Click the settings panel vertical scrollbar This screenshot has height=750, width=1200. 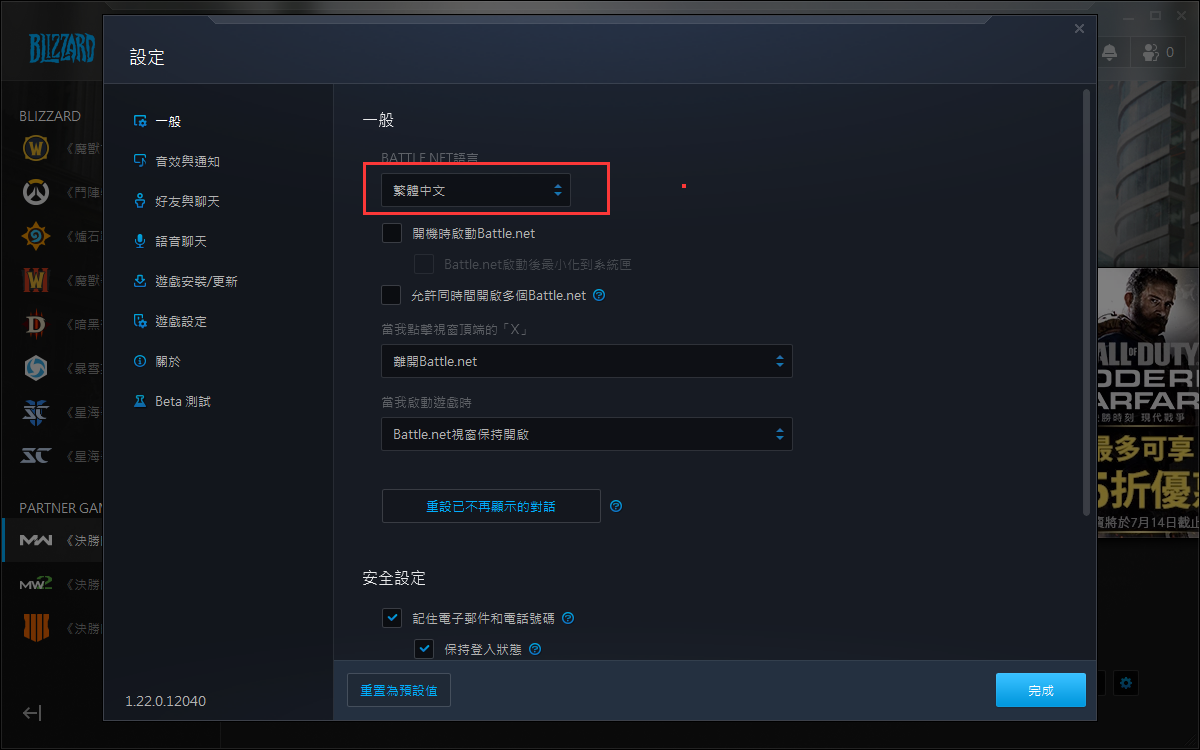pos(1086,302)
